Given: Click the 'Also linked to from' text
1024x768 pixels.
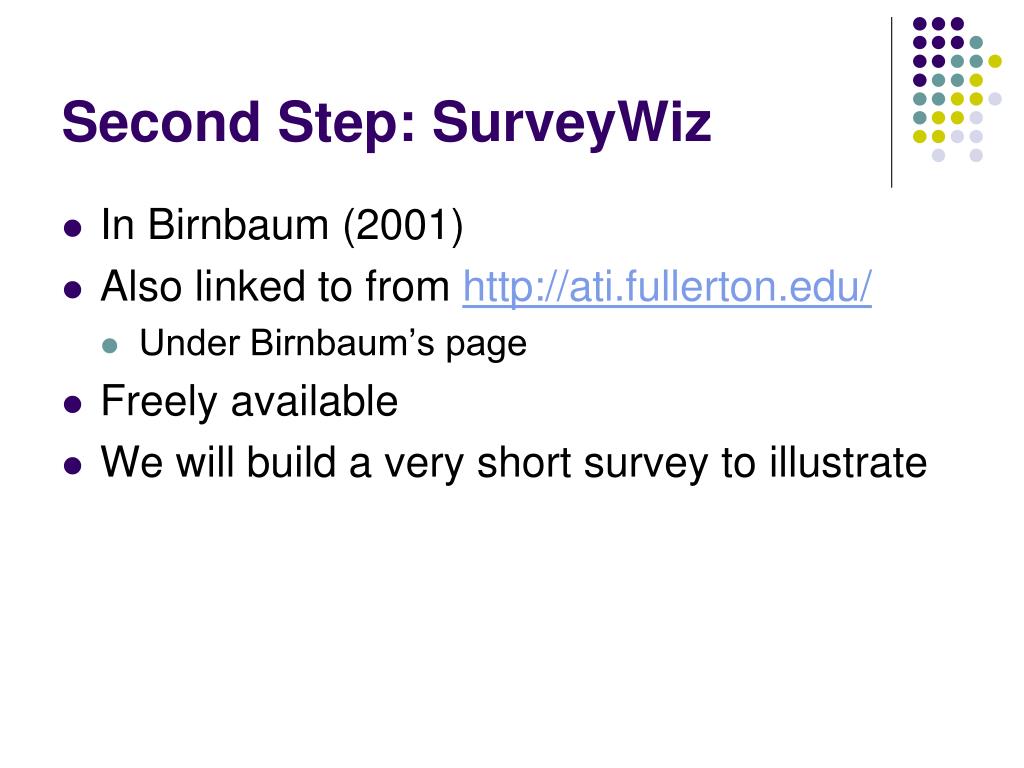Looking at the screenshot, I should point(275,286).
